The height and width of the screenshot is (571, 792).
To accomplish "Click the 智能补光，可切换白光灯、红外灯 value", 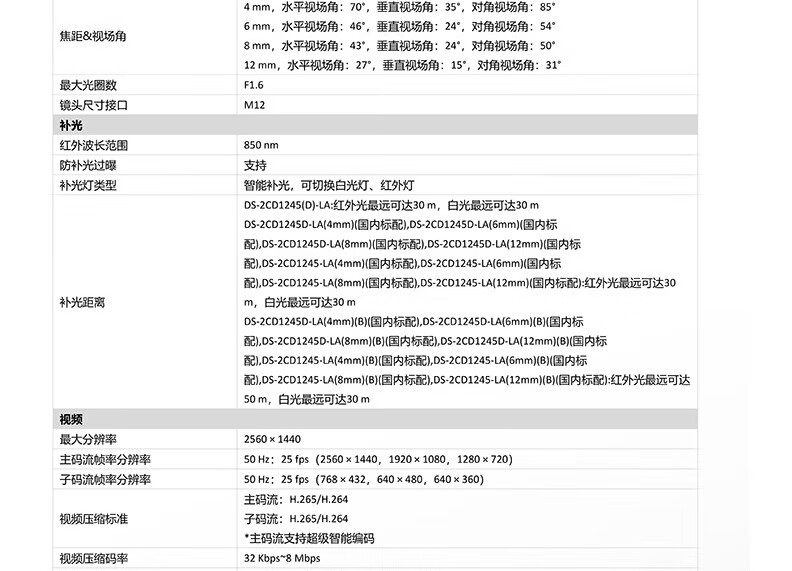I will point(329,185).
